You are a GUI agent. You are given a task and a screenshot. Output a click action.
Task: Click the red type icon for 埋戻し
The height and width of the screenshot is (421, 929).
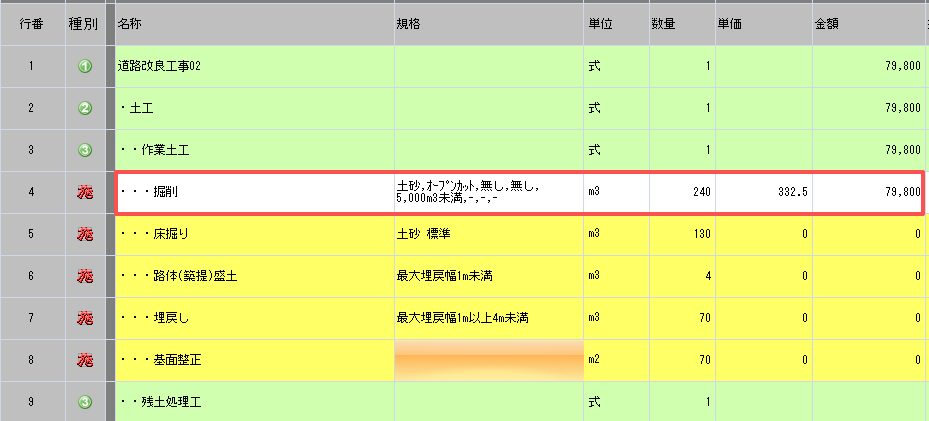click(x=85, y=318)
